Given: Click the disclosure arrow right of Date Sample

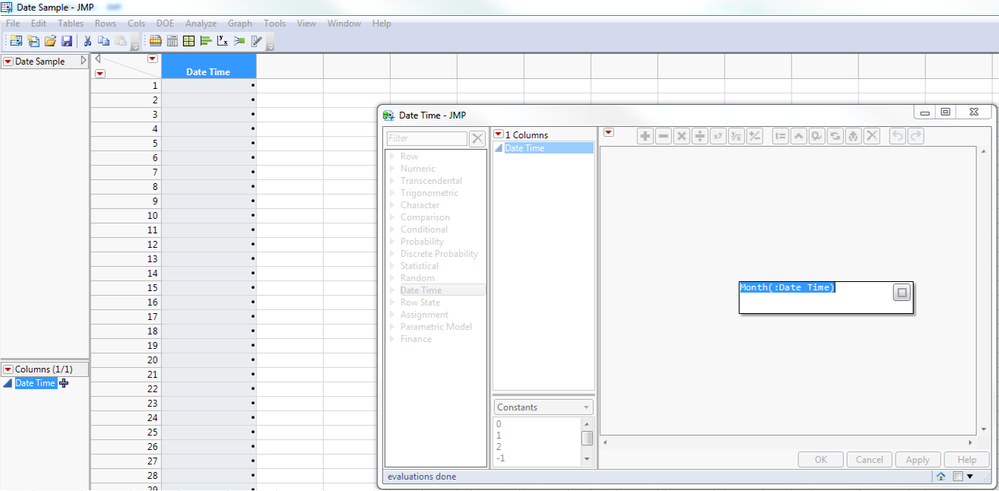Looking at the screenshot, I should [x=83, y=61].
